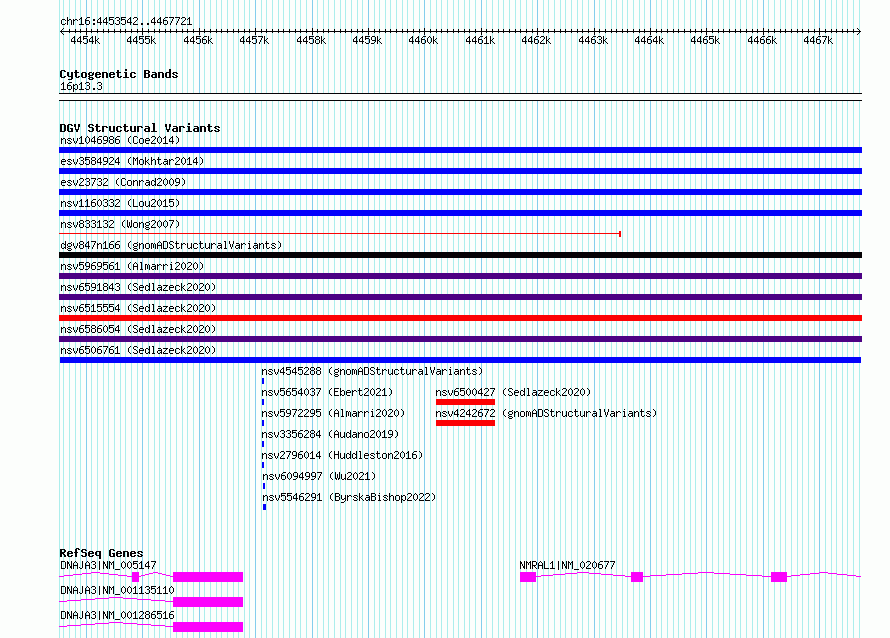Click the DNAJA3|NM_005147 gene label
This screenshot has width=890, height=638.
[x=108, y=565]
